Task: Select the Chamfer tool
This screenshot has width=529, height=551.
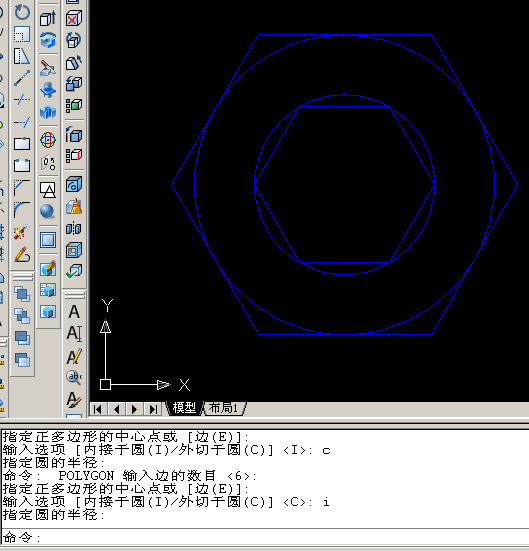Action: click(x=22, y=188)
